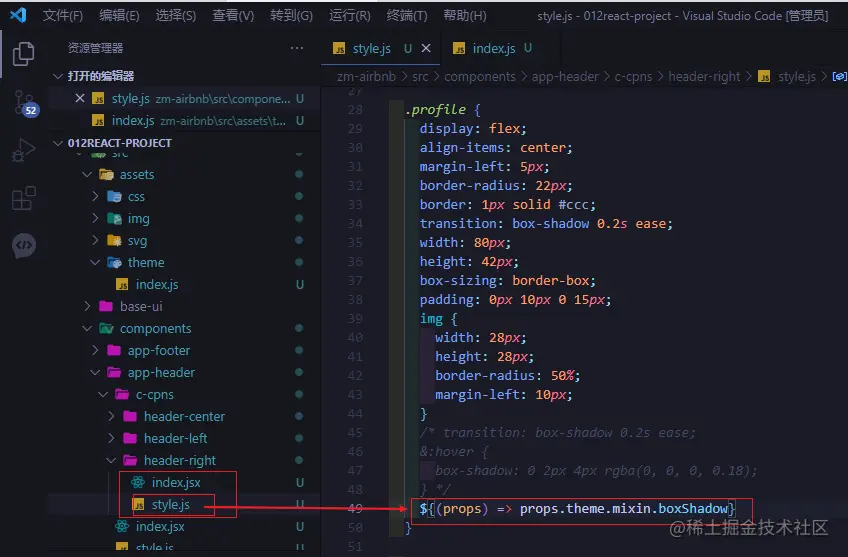
Task: Open the 选择(S) menu
Action: (x=176, y=15)
